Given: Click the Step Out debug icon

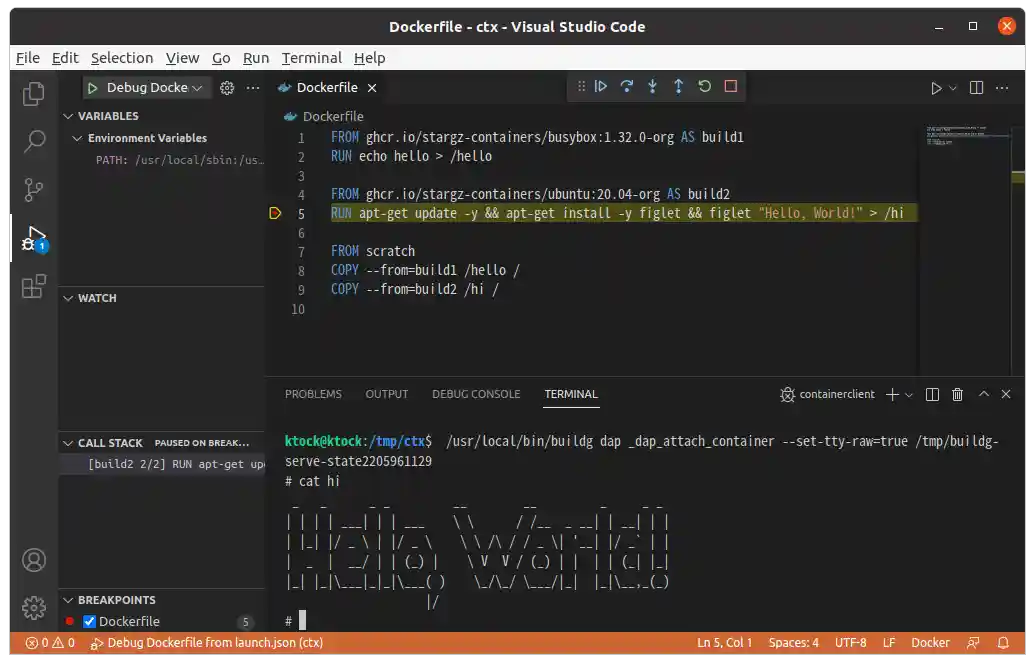Looking at the screenshot, I should (x=678, y=86).
